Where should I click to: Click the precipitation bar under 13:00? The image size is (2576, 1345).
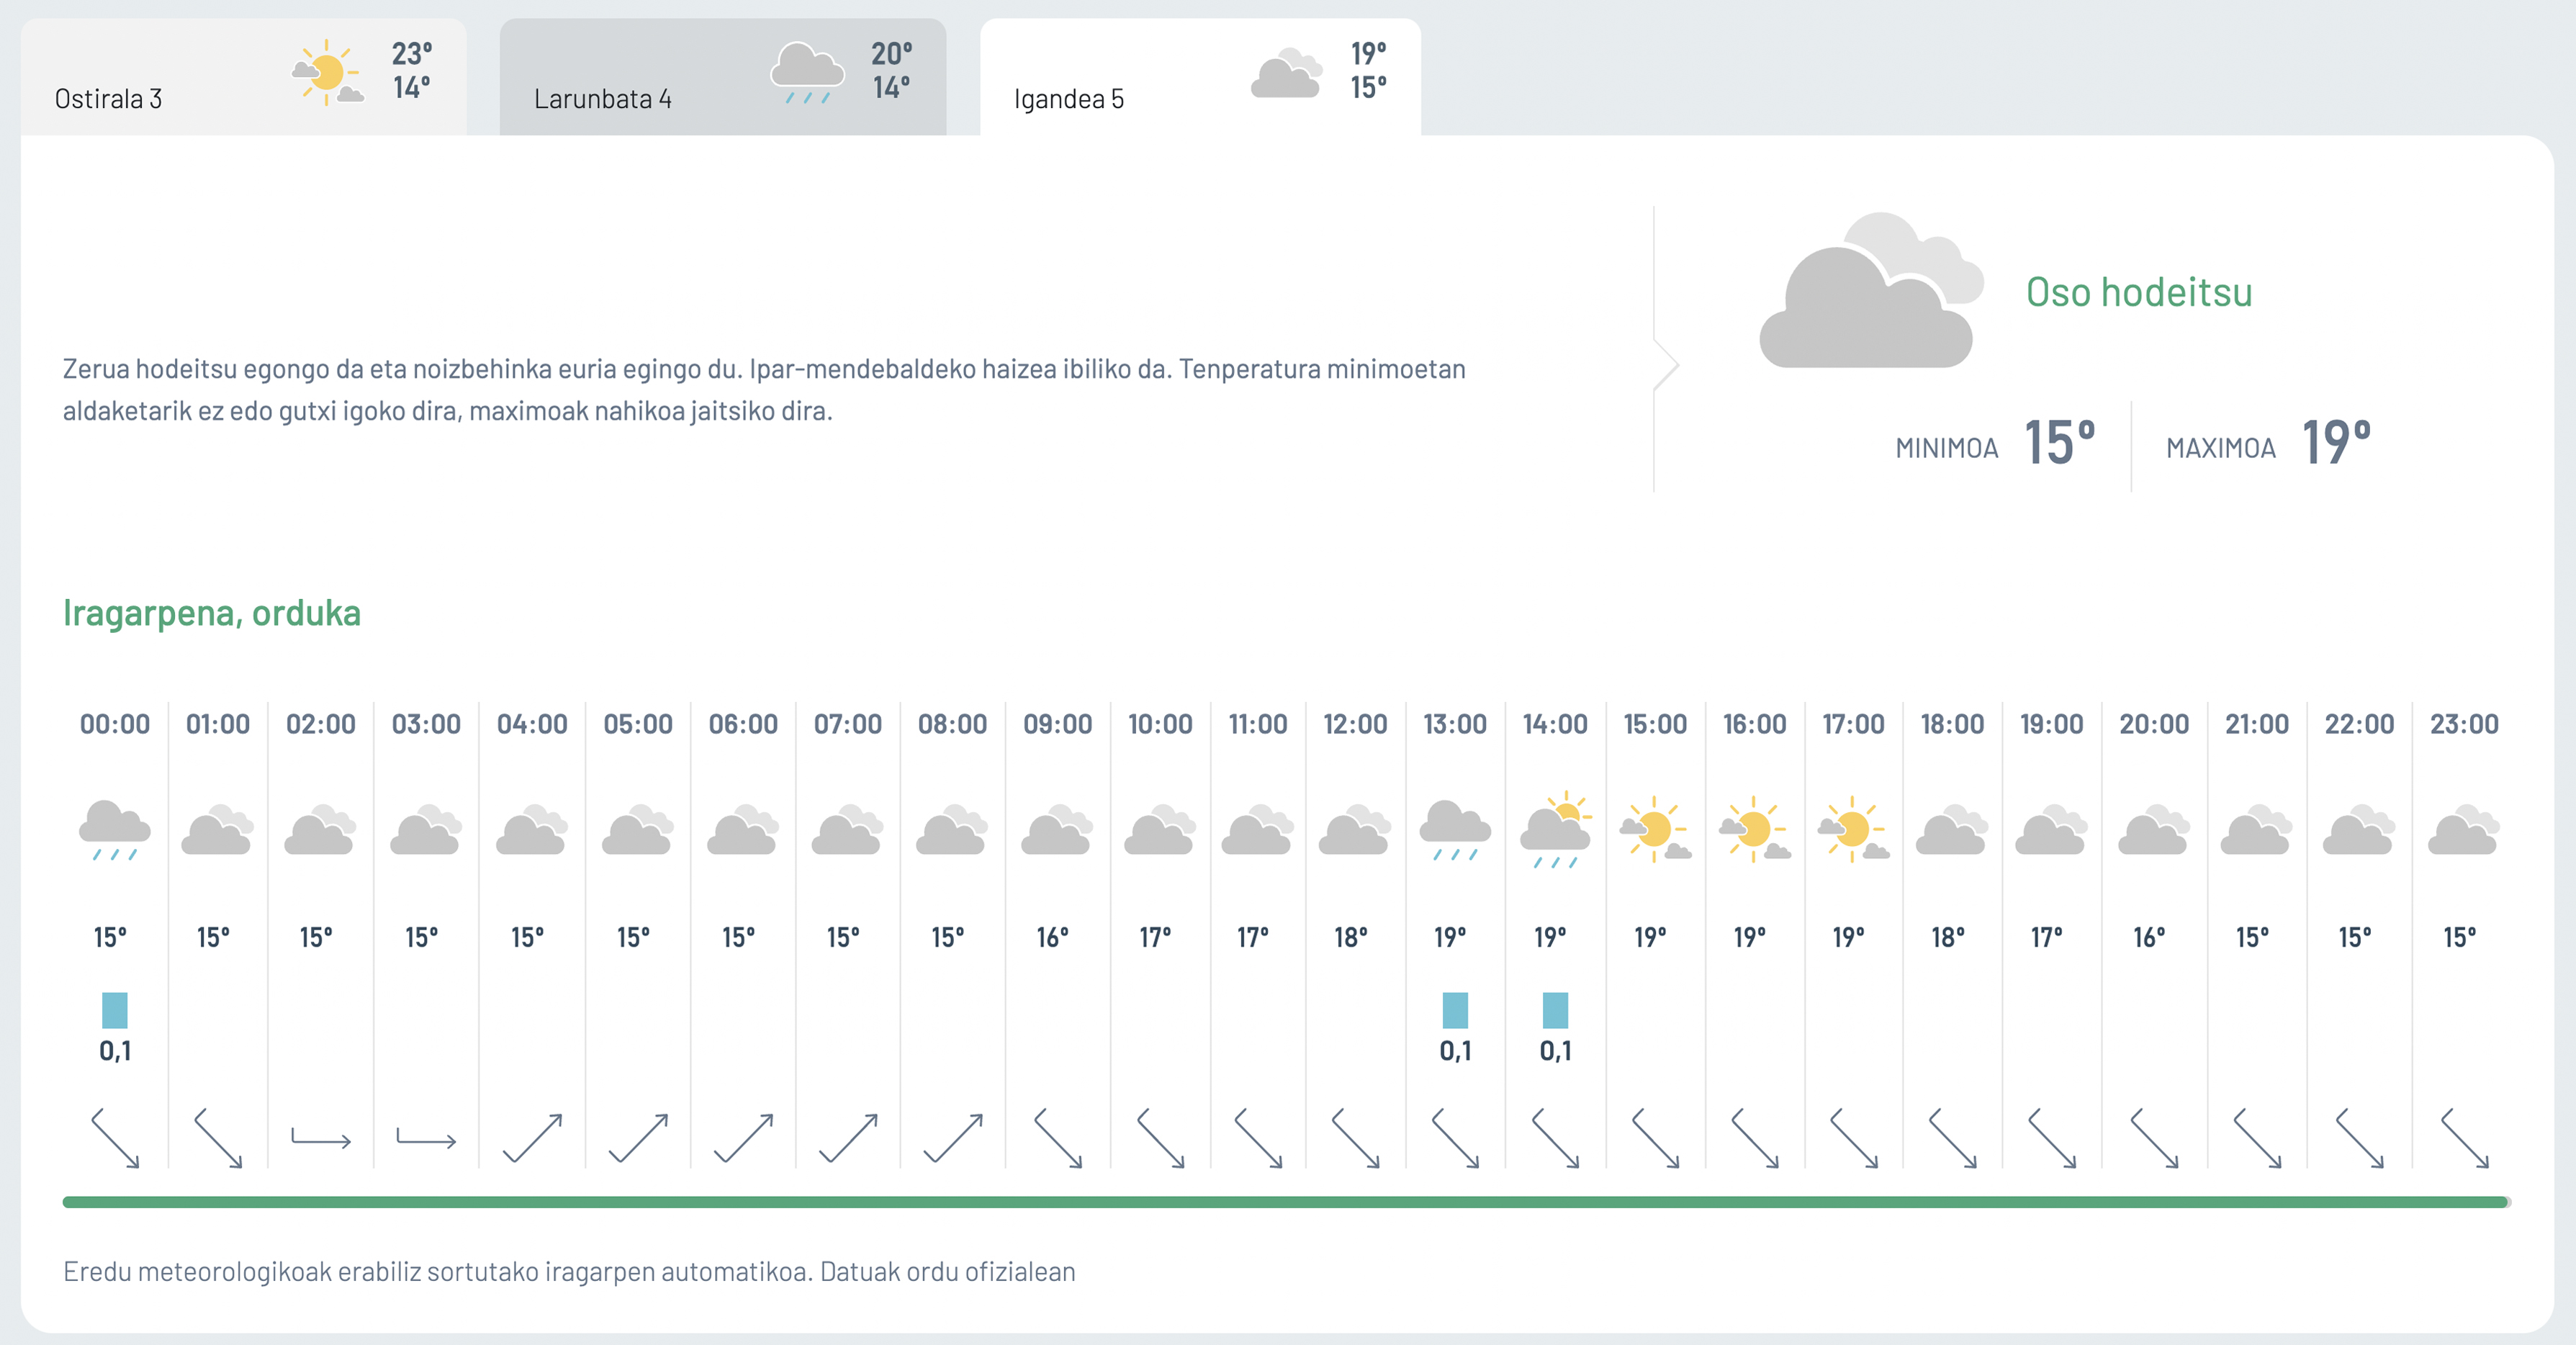click(x=1455, y=1010)
